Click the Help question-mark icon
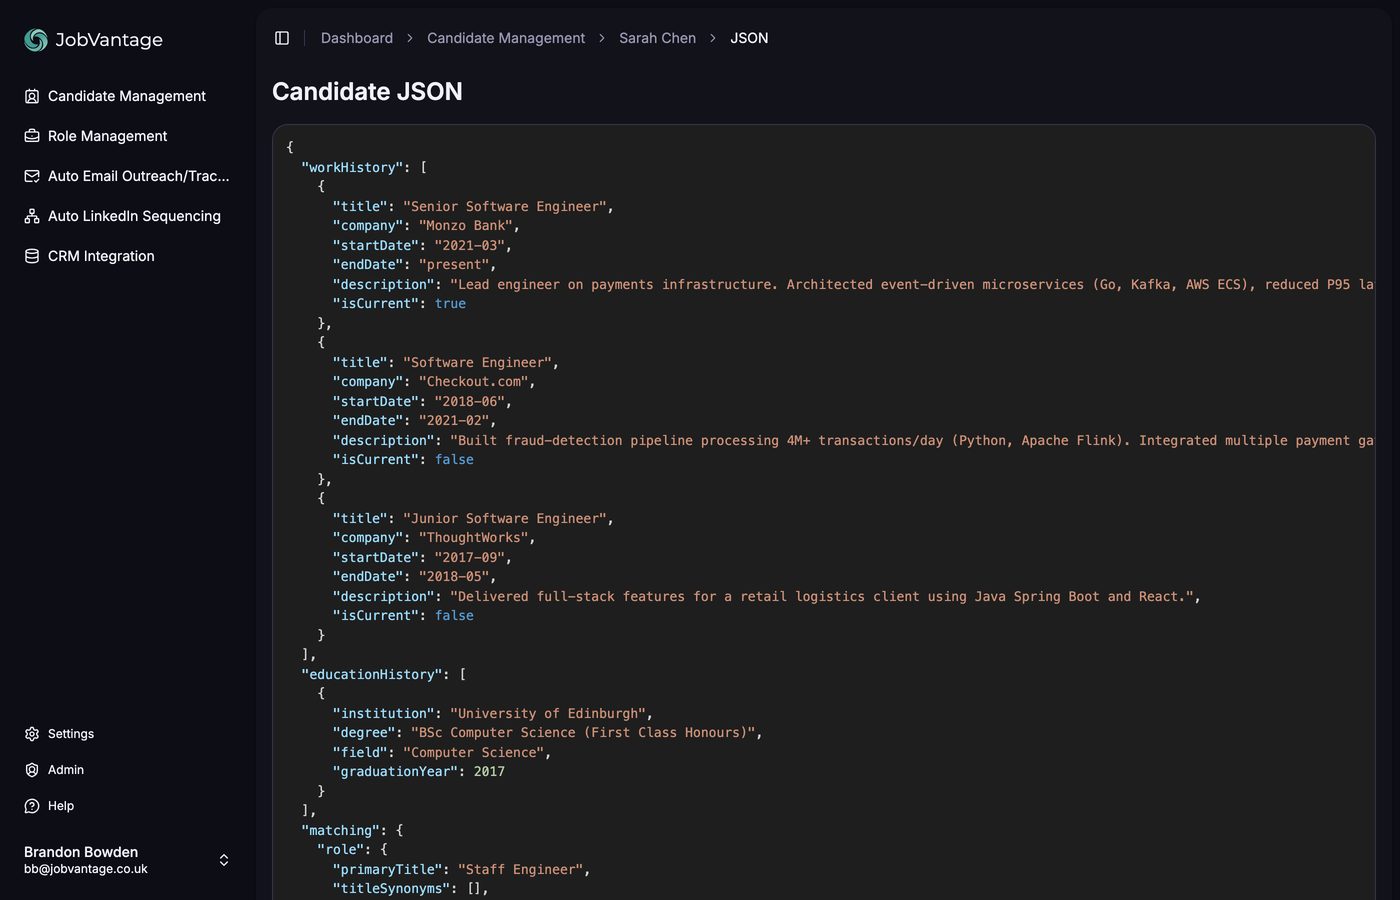Viewport: 1400px width, 900px height. (32, 806)
